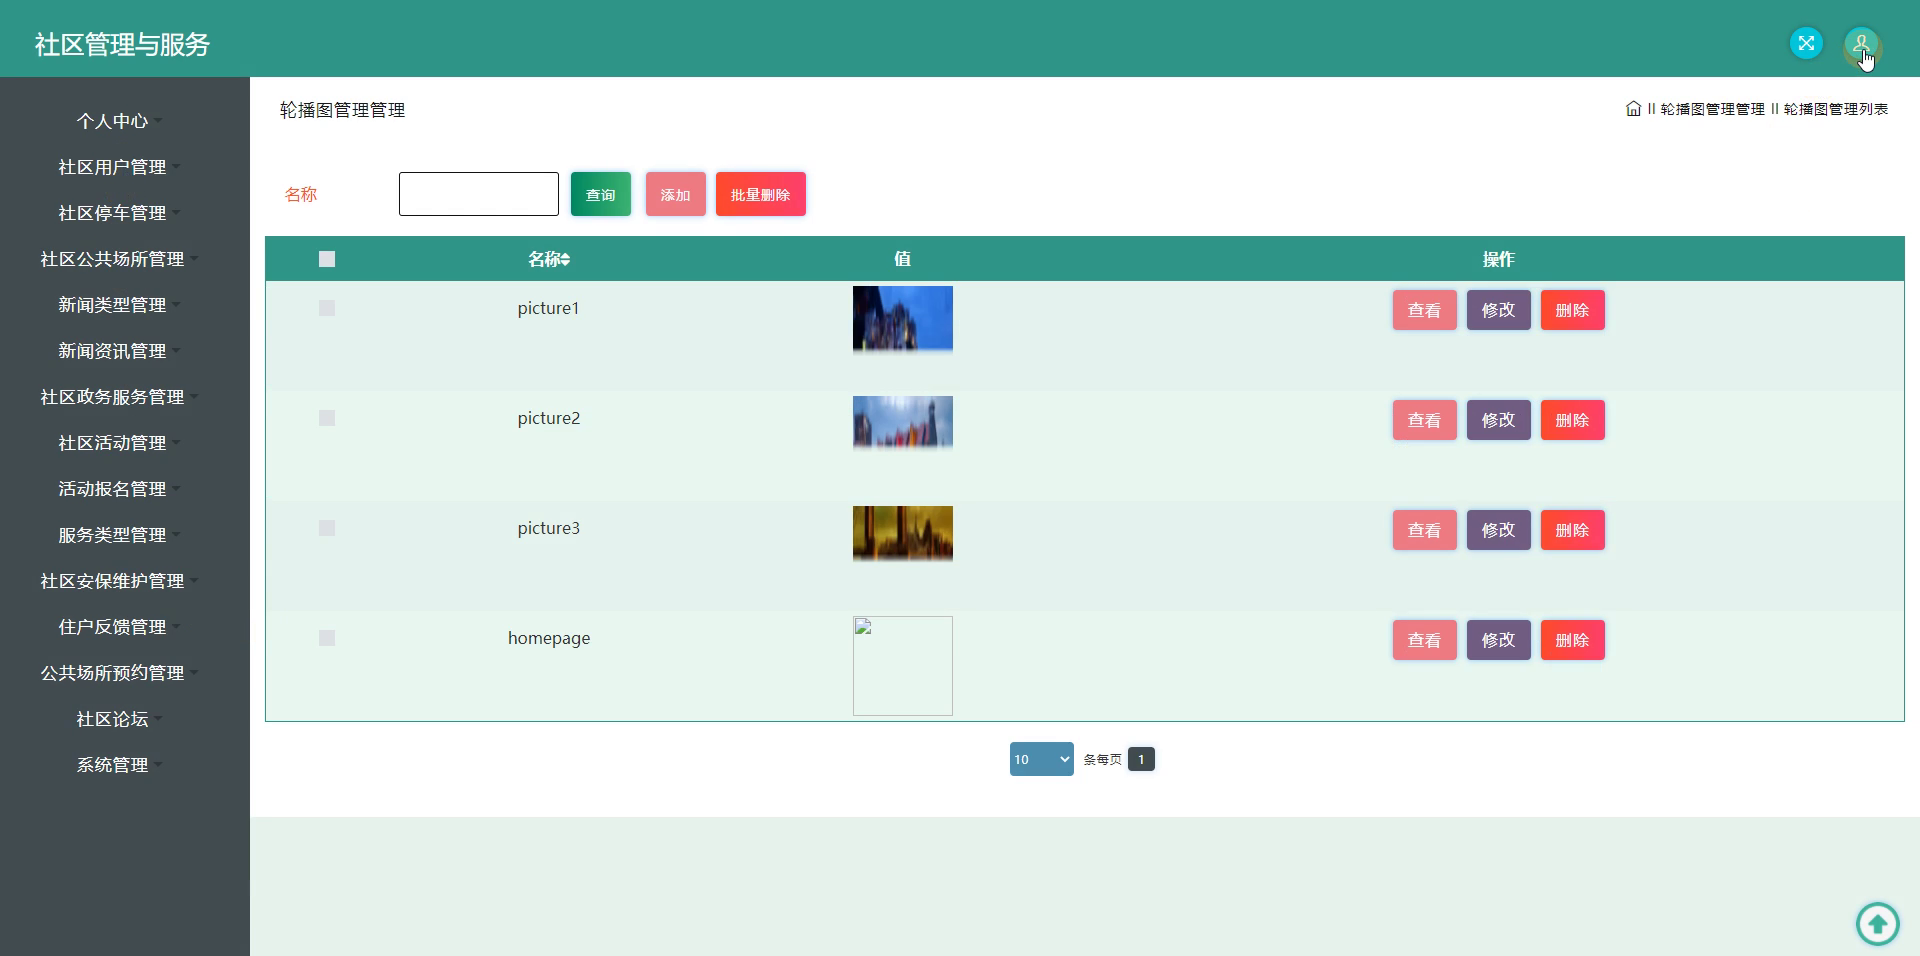The width and height of the screenshot is (1920, 956).
Task: Click the 社区管理与服务 site title
Action: tap(122, 44)
